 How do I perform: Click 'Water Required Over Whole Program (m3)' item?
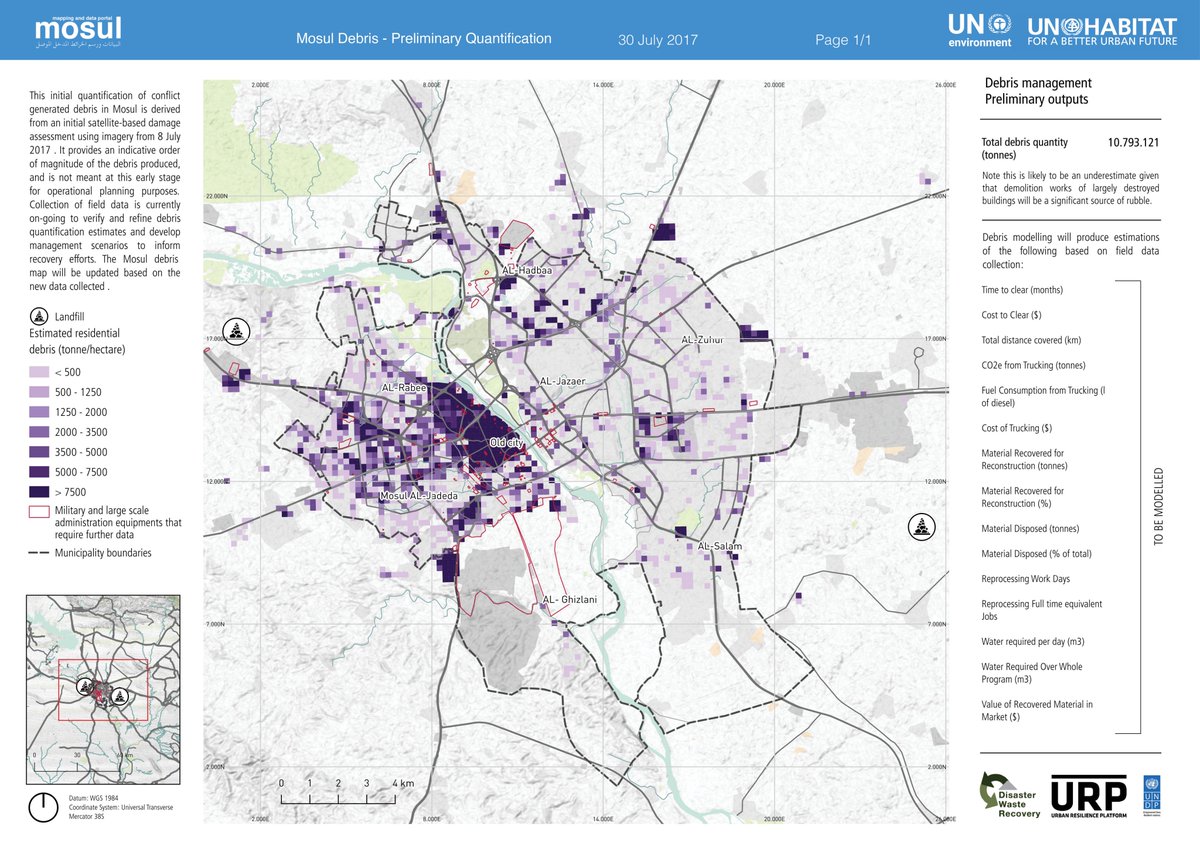tap(1032, 672)
